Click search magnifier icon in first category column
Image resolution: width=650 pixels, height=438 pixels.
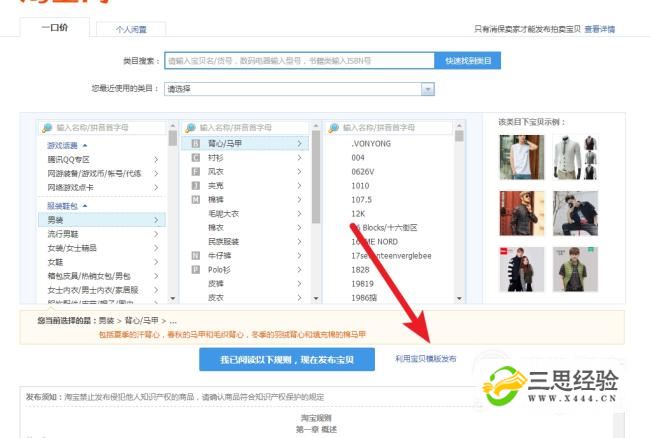47,128
